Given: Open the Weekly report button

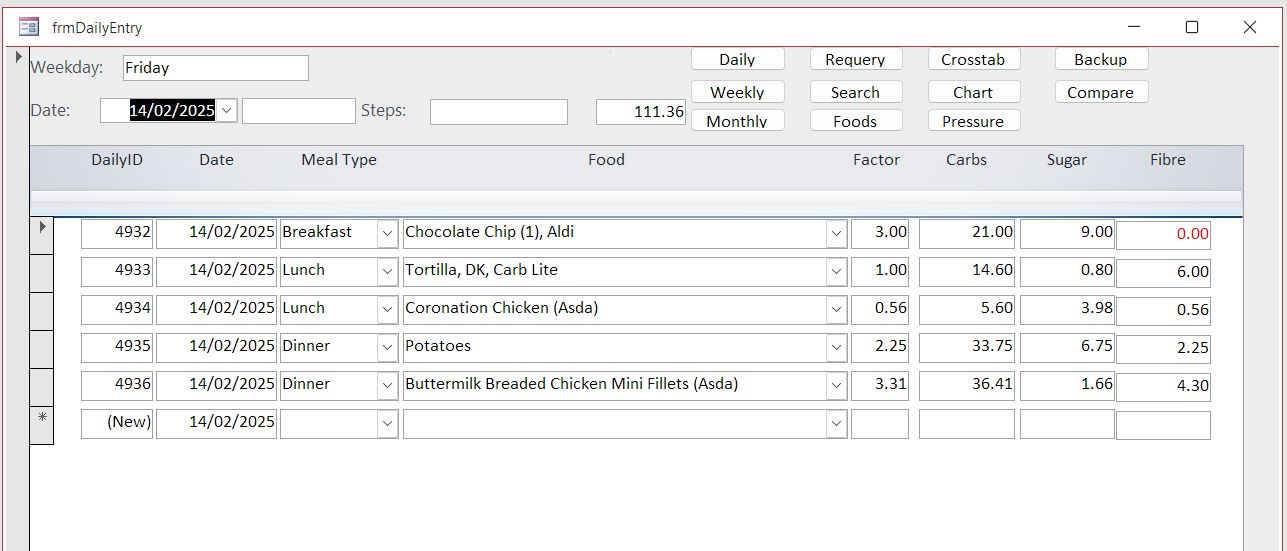Looking at the screenshot, I should [737, 92].
